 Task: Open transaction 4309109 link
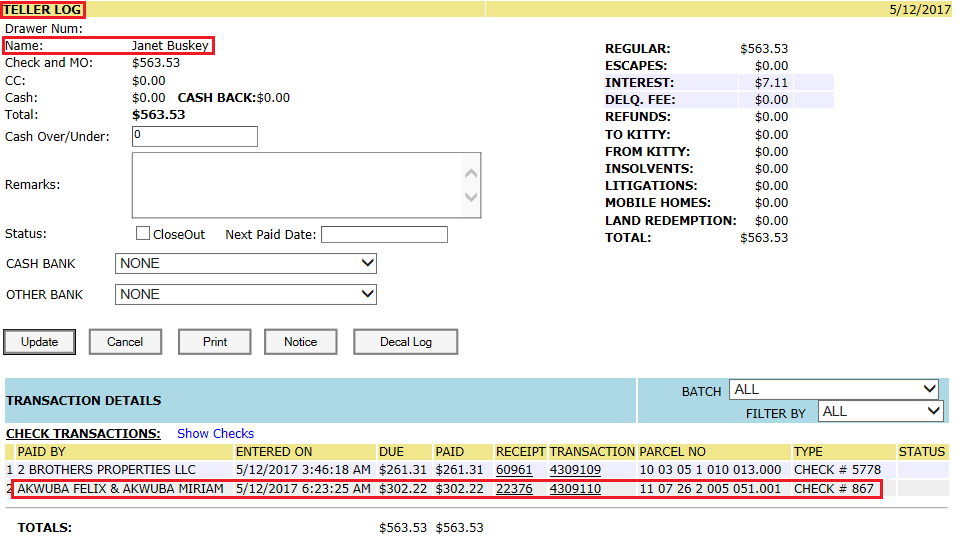[575, 470]
